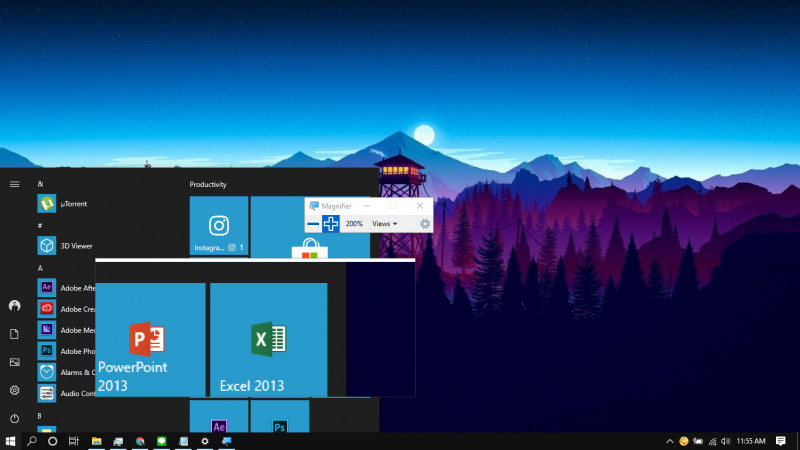800x450 pixels.
Task: Click the Windows Start button
Action: tap(10, 441)
